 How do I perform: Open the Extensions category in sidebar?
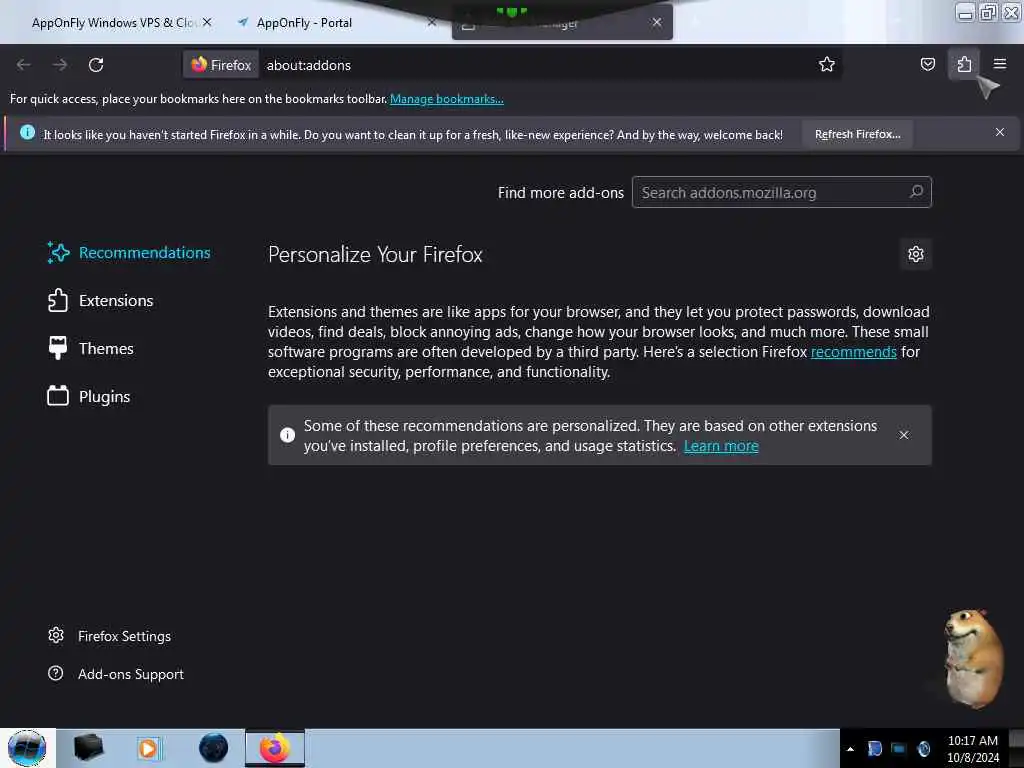coord(101,300)
